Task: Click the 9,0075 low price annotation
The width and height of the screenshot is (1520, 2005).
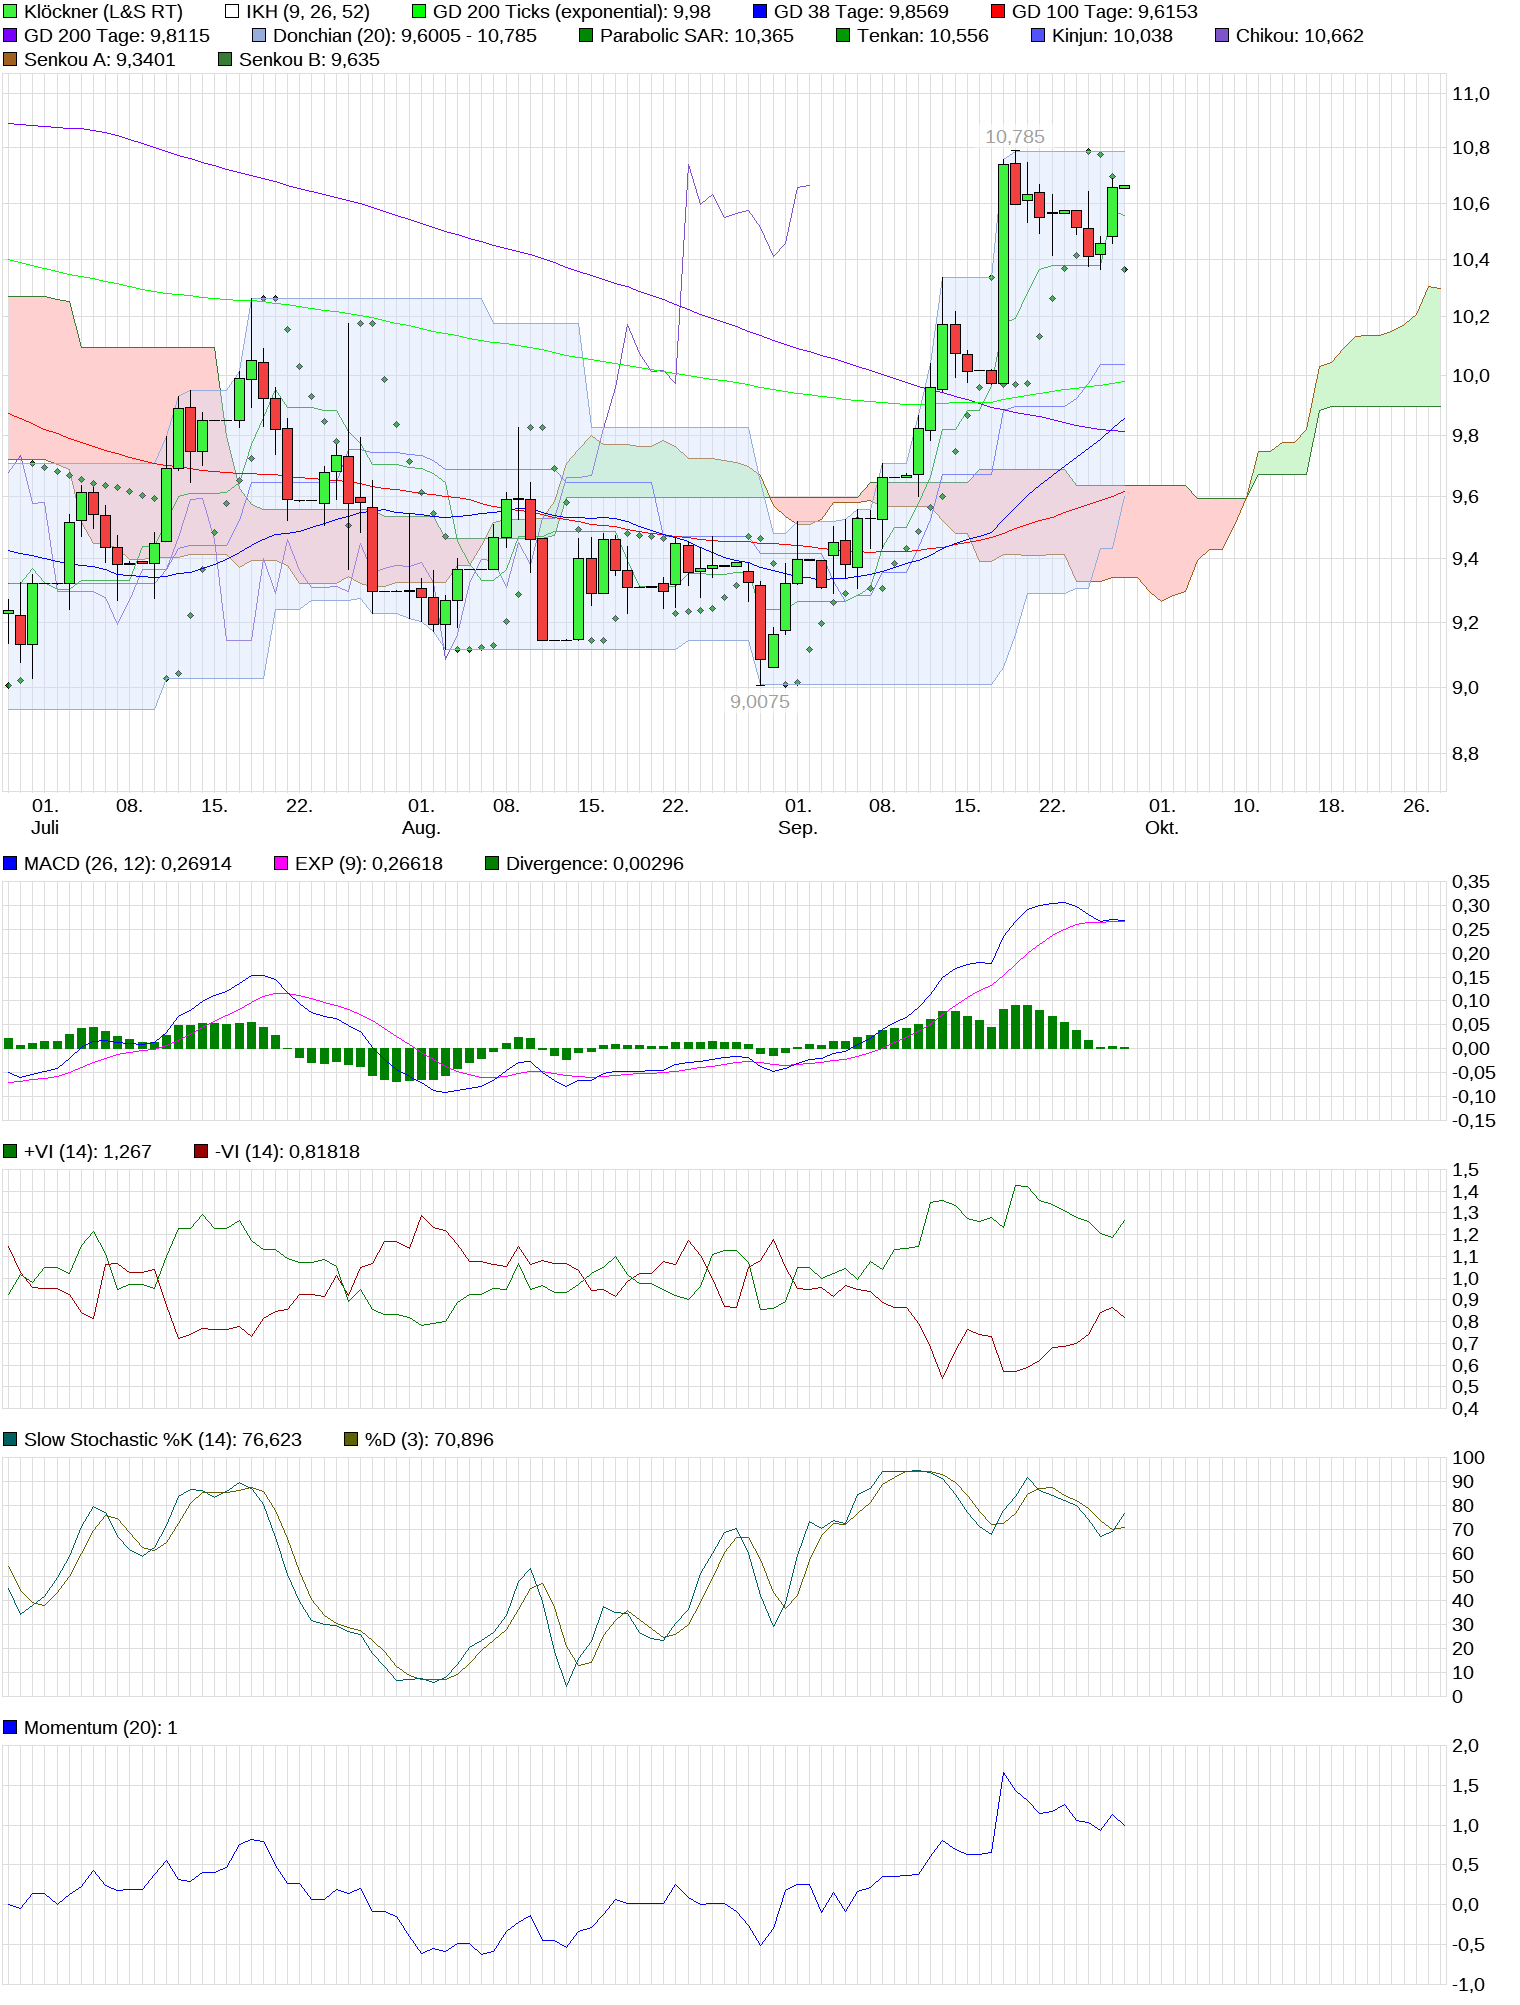Action: click(760, 702)
